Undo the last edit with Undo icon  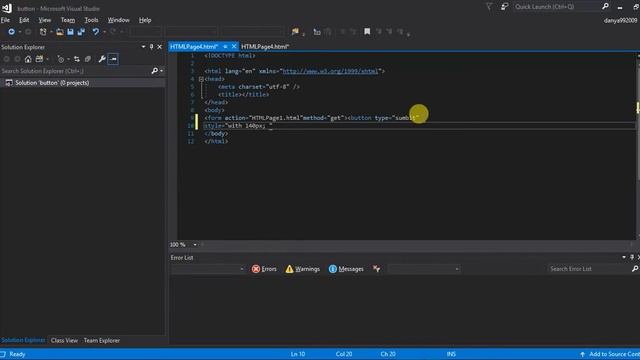[96, 32]
